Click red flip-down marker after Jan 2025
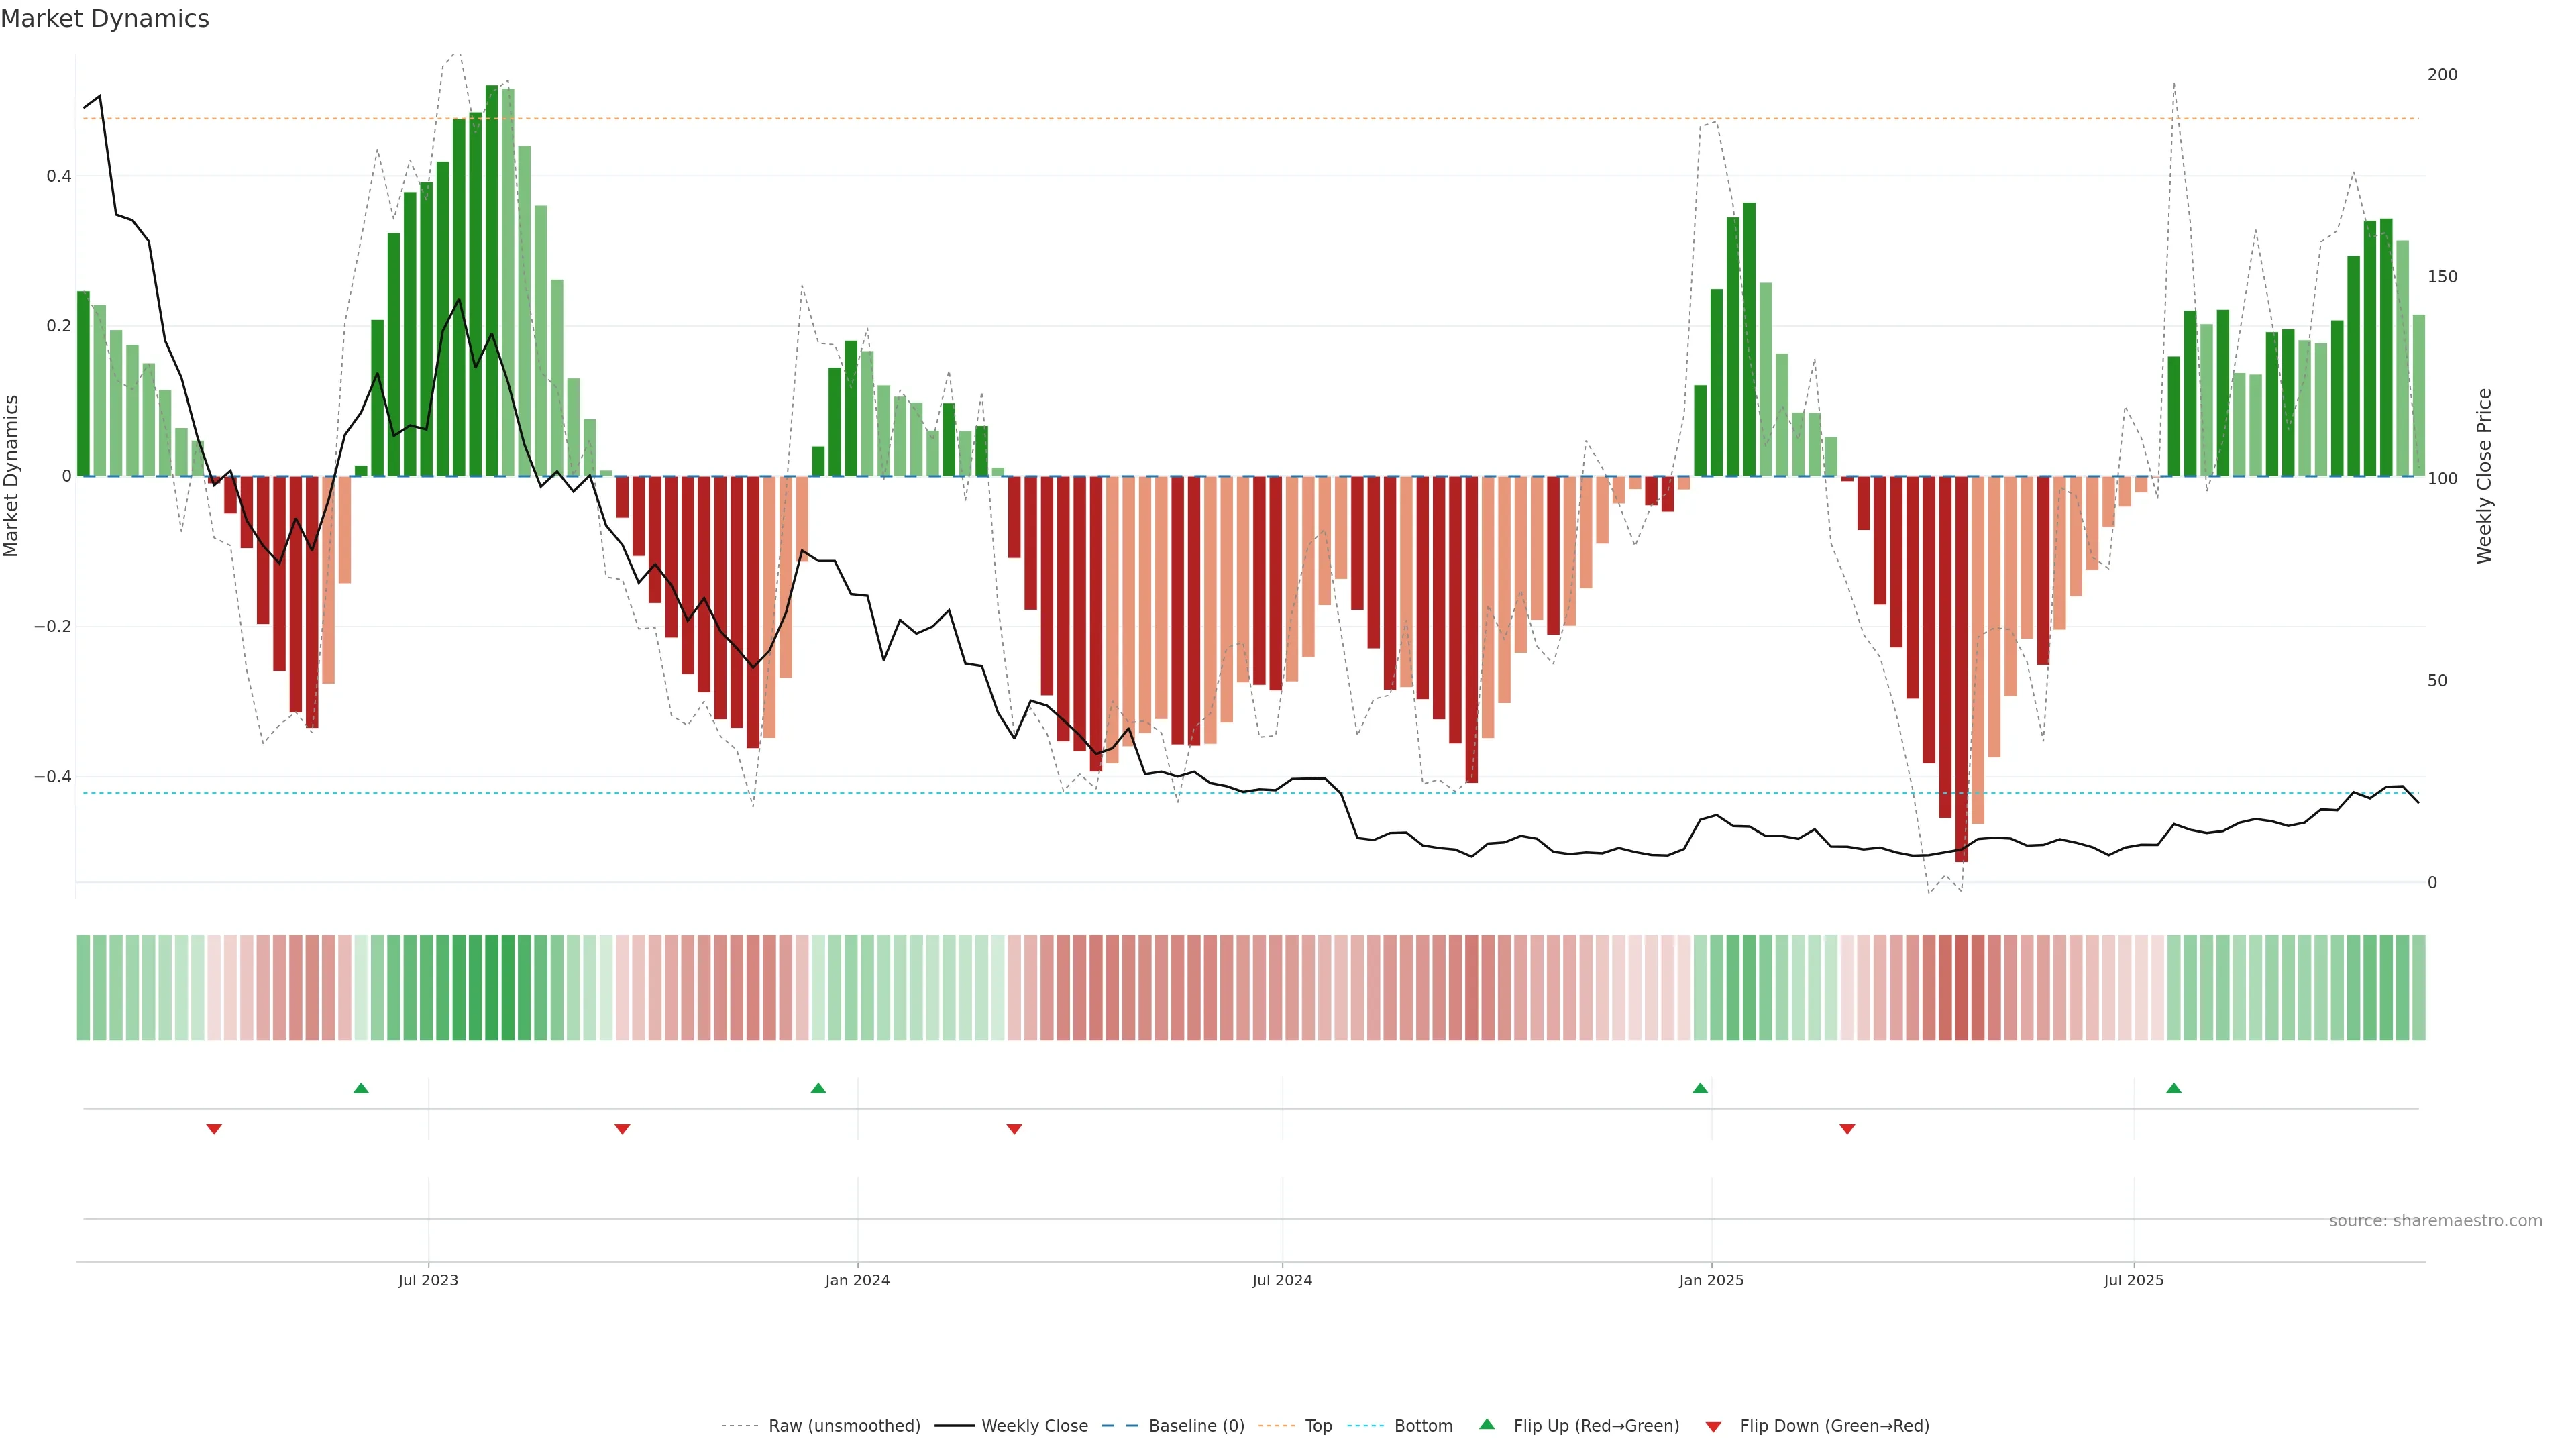 (x=1847, y=1129)
